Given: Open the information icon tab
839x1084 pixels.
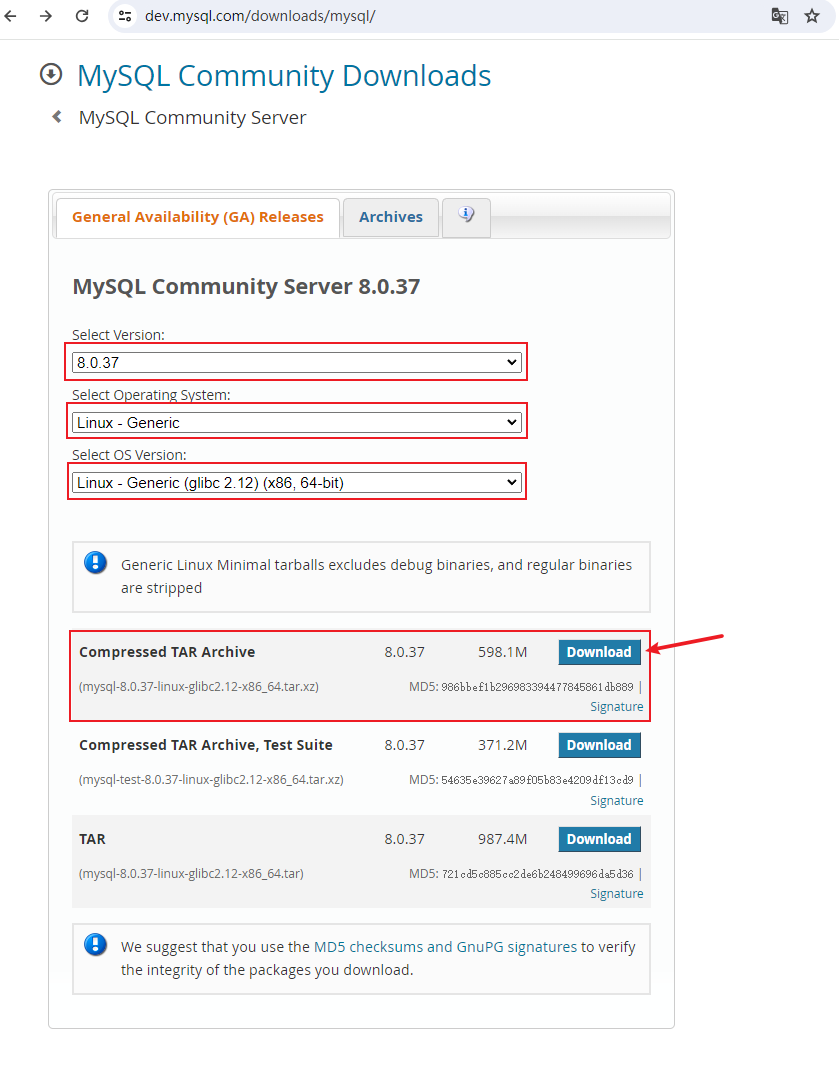Looking at the screenshot, I should tap(466, 217).
